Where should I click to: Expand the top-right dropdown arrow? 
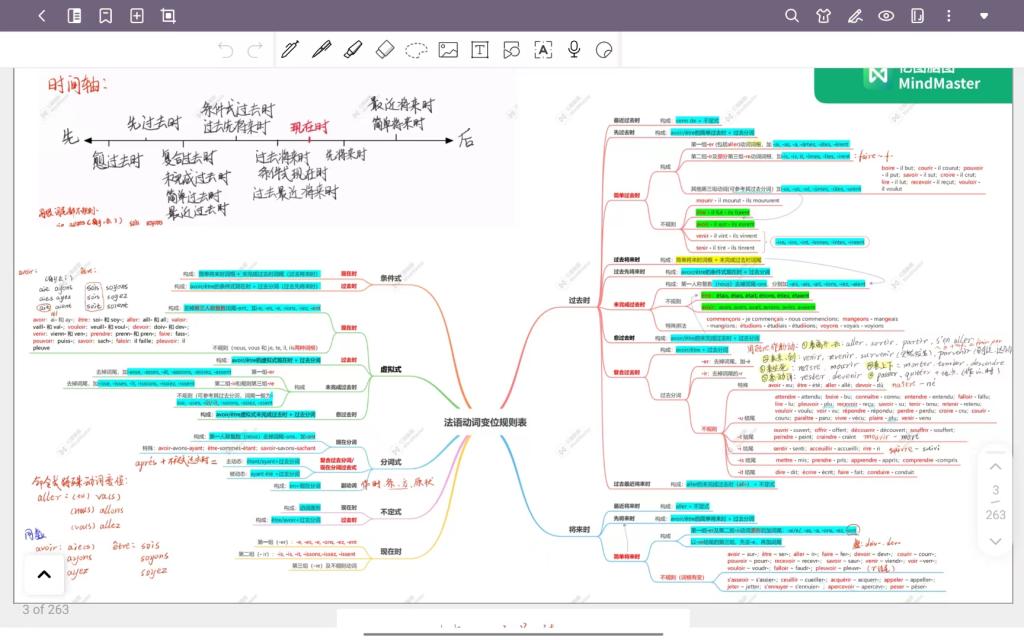click(984, 16)
